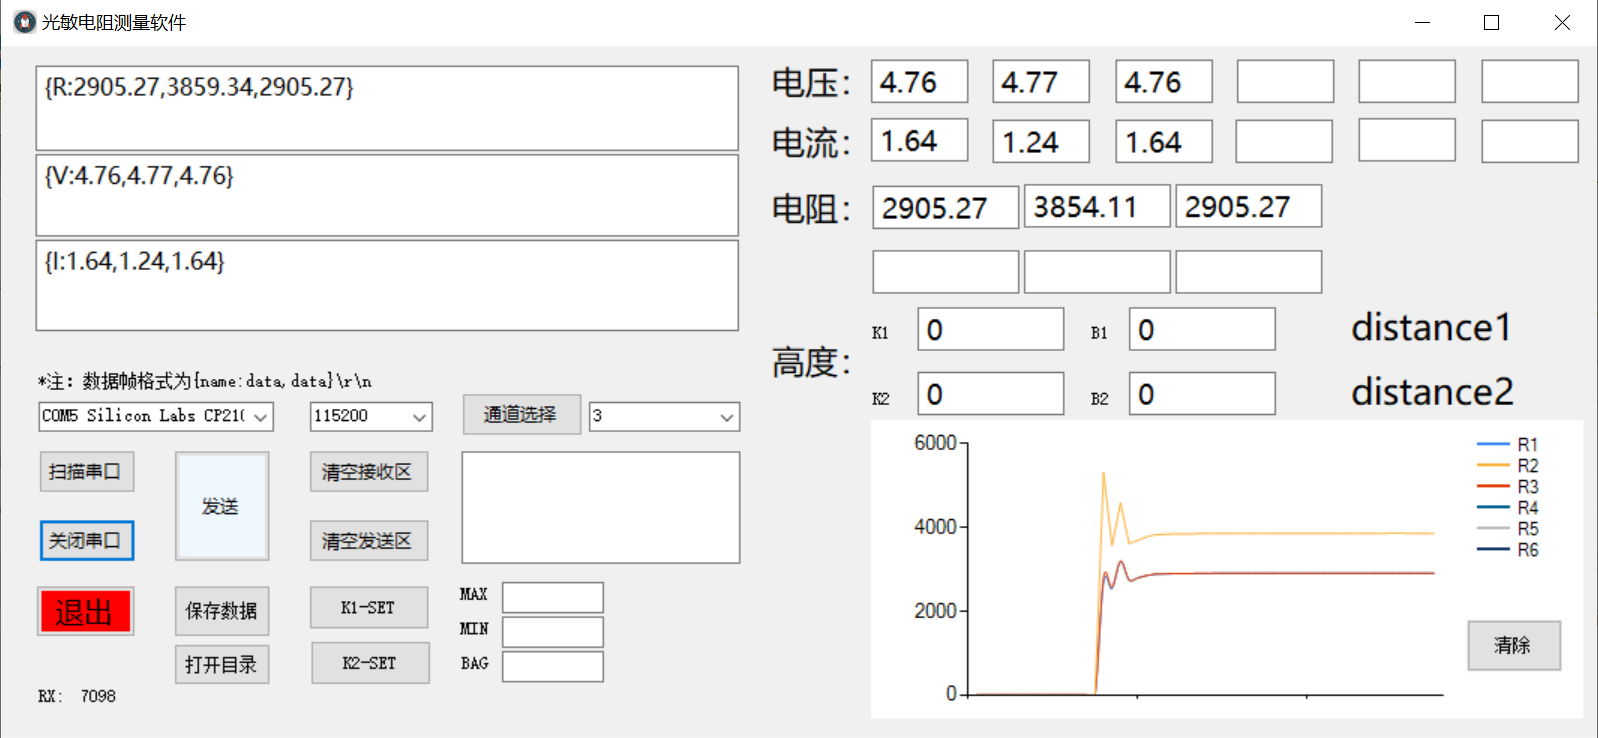Click the 打开目录 button
1598x738 pixels.
(x=222, y=664)
